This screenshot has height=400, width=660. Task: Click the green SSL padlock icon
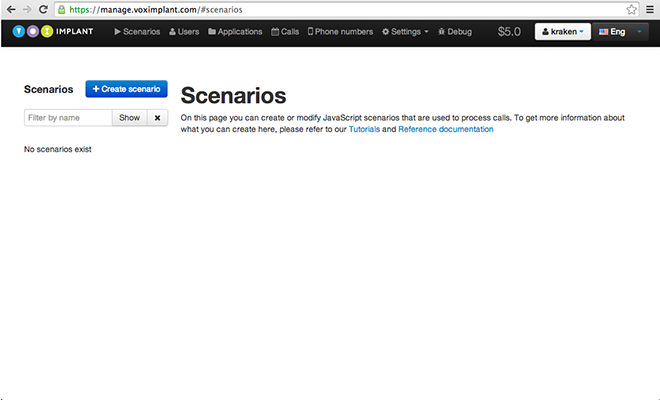click(61, 9)
